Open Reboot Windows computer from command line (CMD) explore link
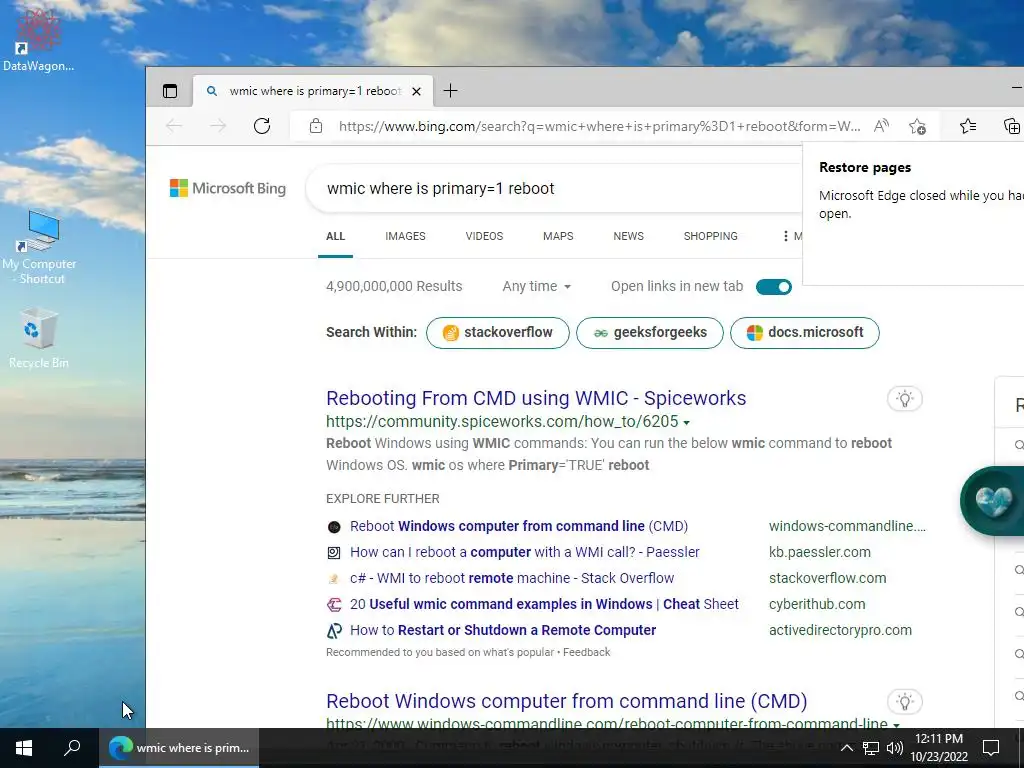Image resolution: width=1024 pixels, height=768 pixels. (x=519, y=526)
